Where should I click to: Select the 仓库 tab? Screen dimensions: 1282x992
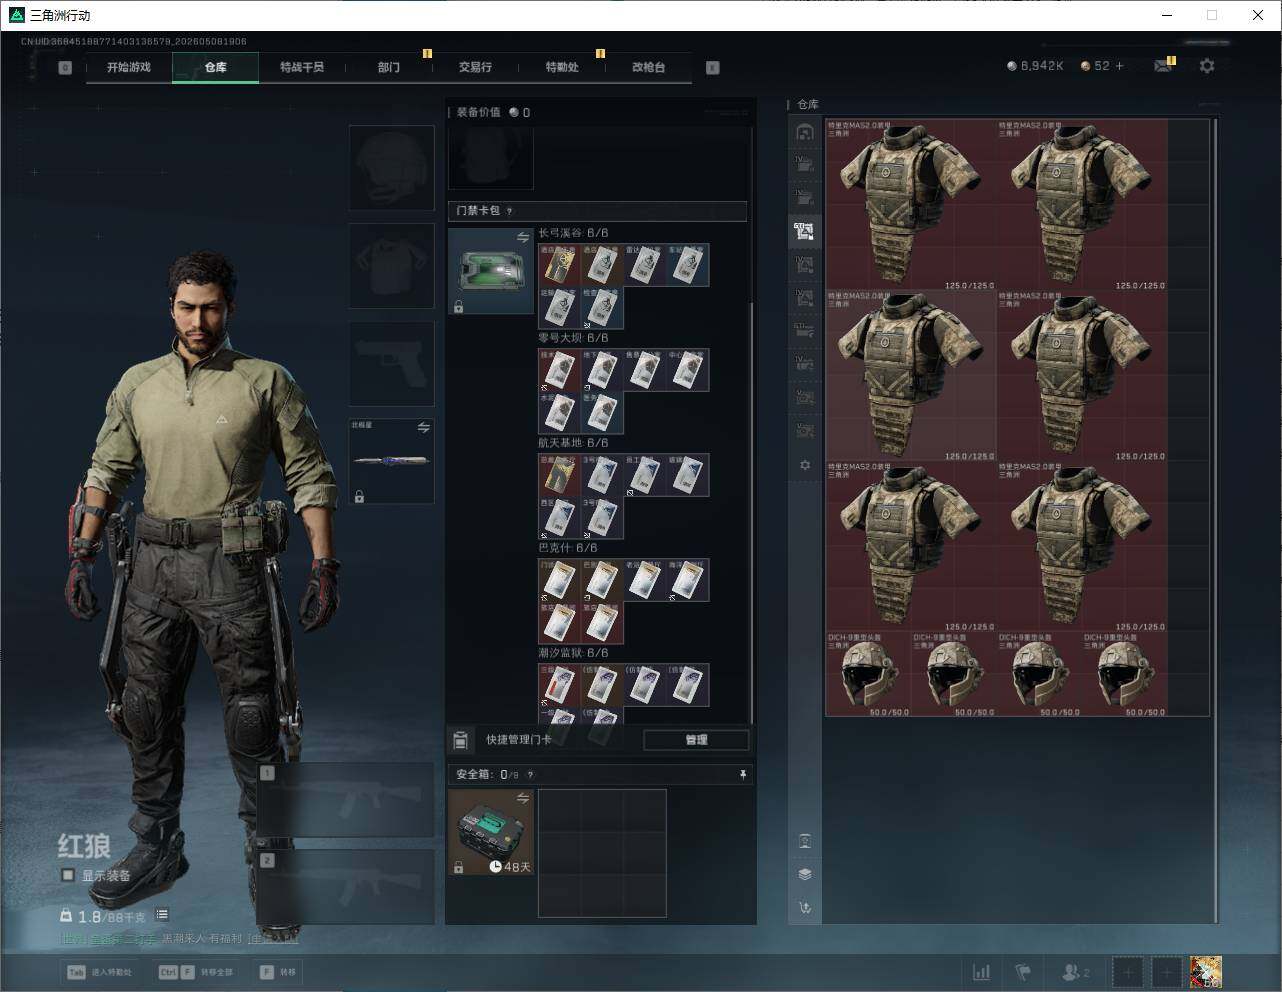[216, 67]
